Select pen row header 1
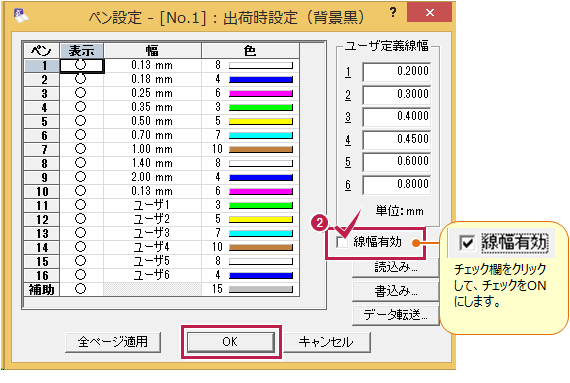570x383 pixels. tap(41, 65)
